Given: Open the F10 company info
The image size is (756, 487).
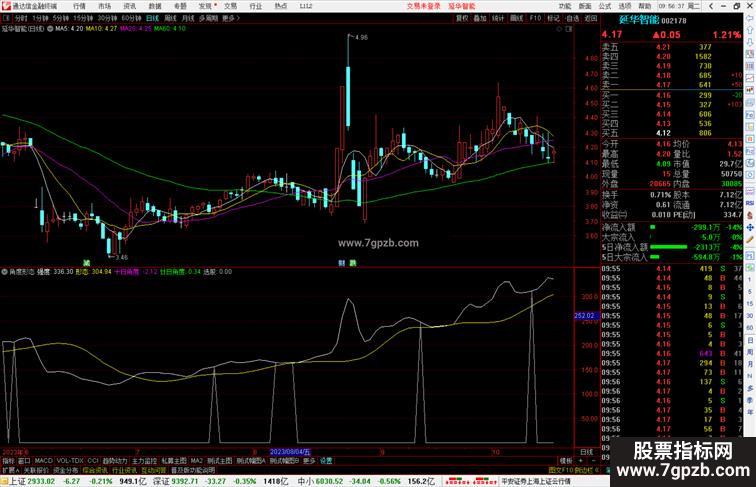Looking at the screenshot, I should tap(535, 18).
